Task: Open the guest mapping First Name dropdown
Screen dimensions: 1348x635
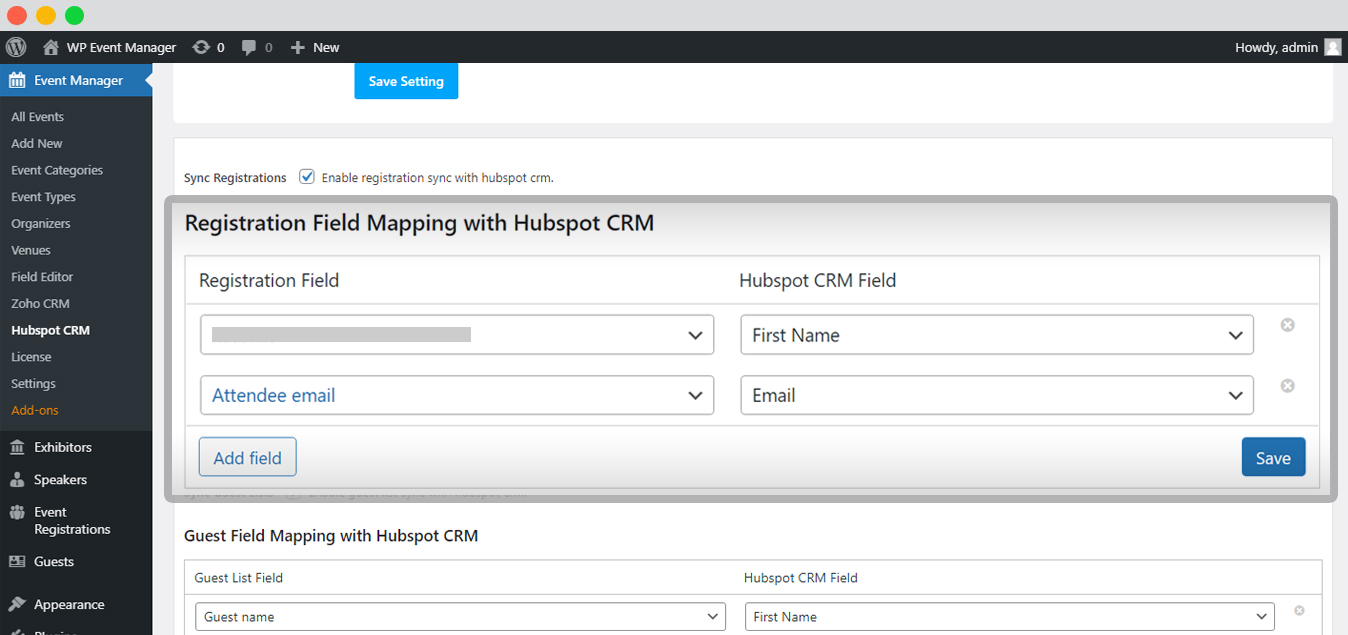Action: coord(1010,617)
